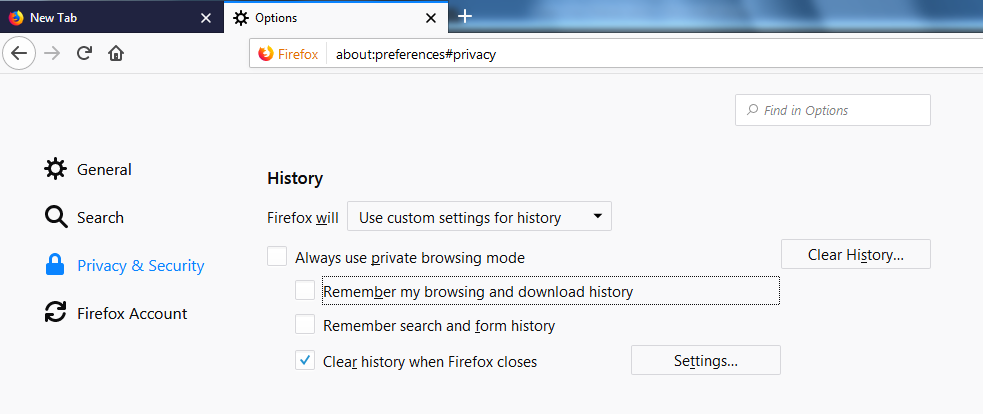Click the forward arrow navigation button
The height and width of the screenshot is (414, 983).
[53, 53]
